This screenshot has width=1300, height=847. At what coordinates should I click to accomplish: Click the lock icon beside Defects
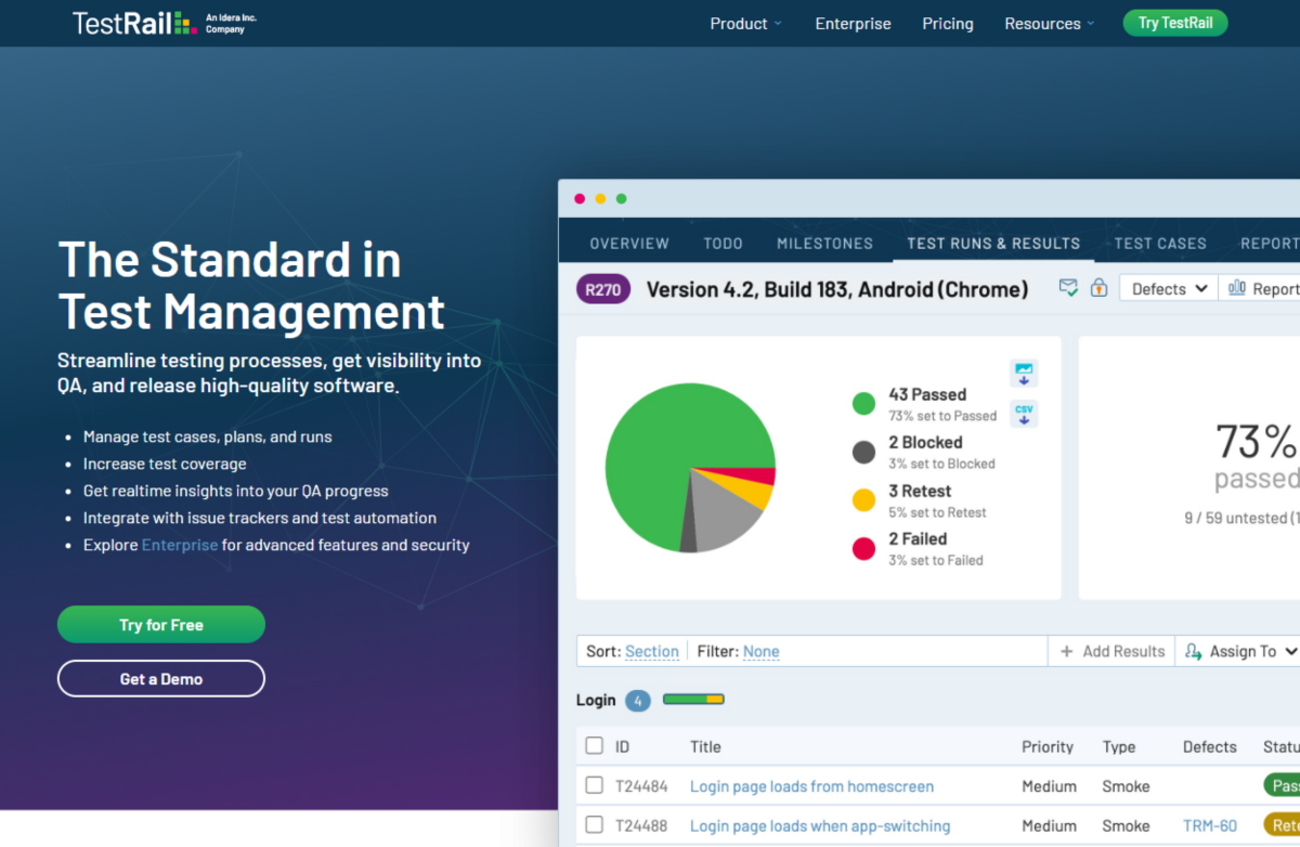(1098, 288)
